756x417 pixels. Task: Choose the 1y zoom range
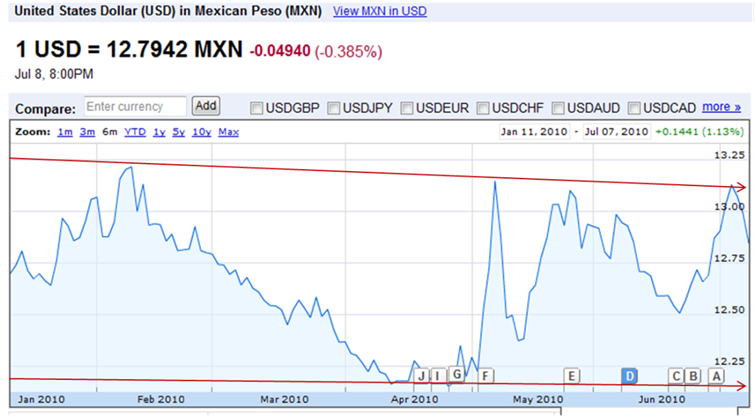tap(159, 132)
